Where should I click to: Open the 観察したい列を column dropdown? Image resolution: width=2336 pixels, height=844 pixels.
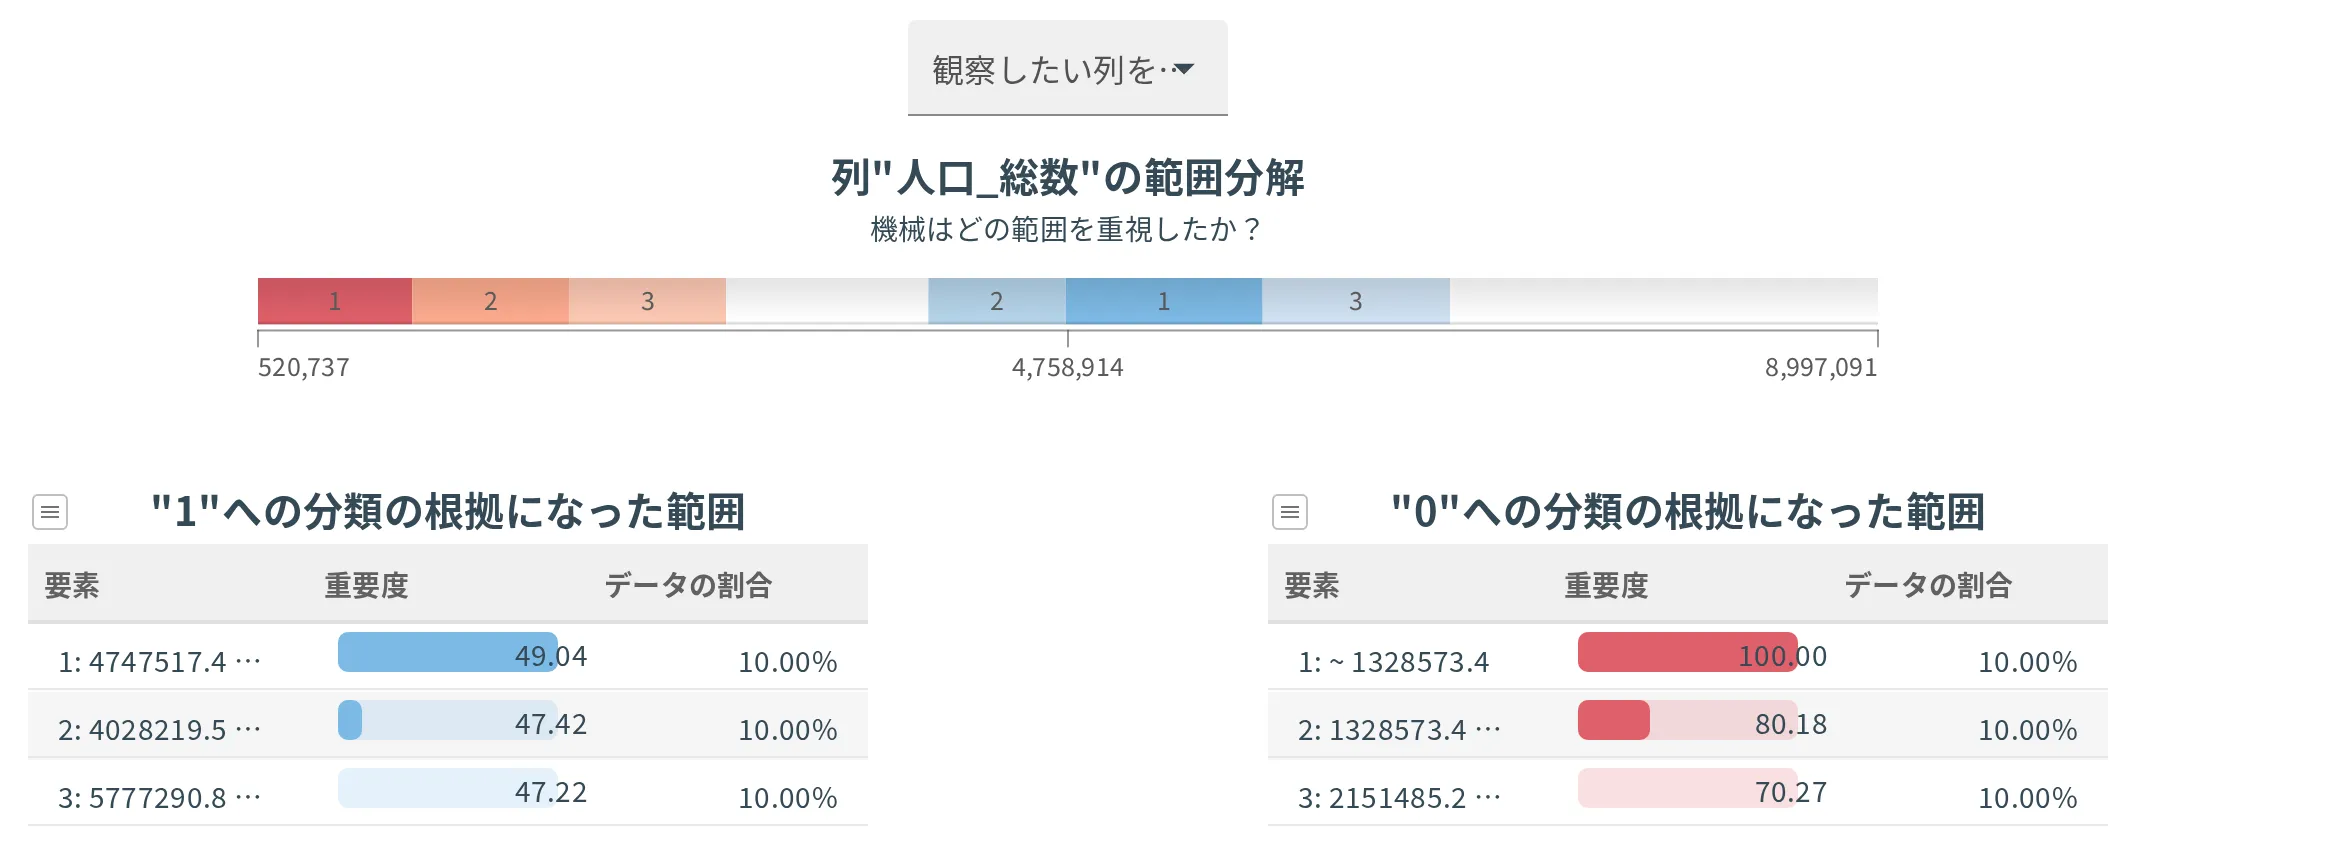[1067, 68]
